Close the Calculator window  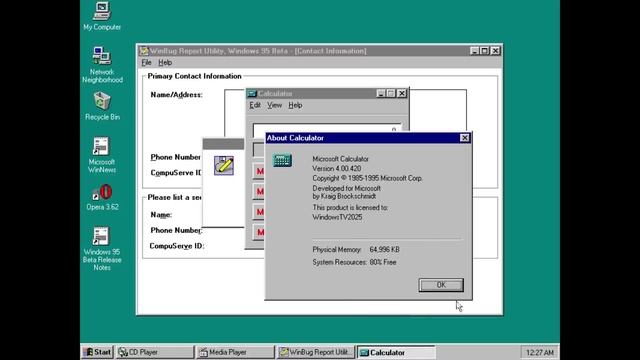tap(402, 93)
